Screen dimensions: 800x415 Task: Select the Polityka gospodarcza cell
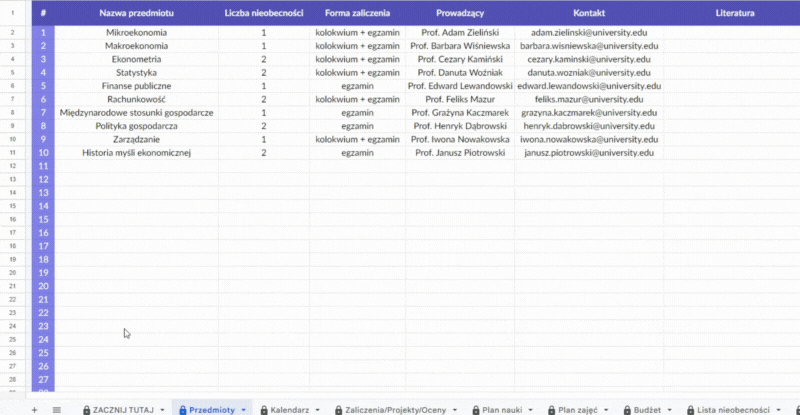click(x=136, y=126)
